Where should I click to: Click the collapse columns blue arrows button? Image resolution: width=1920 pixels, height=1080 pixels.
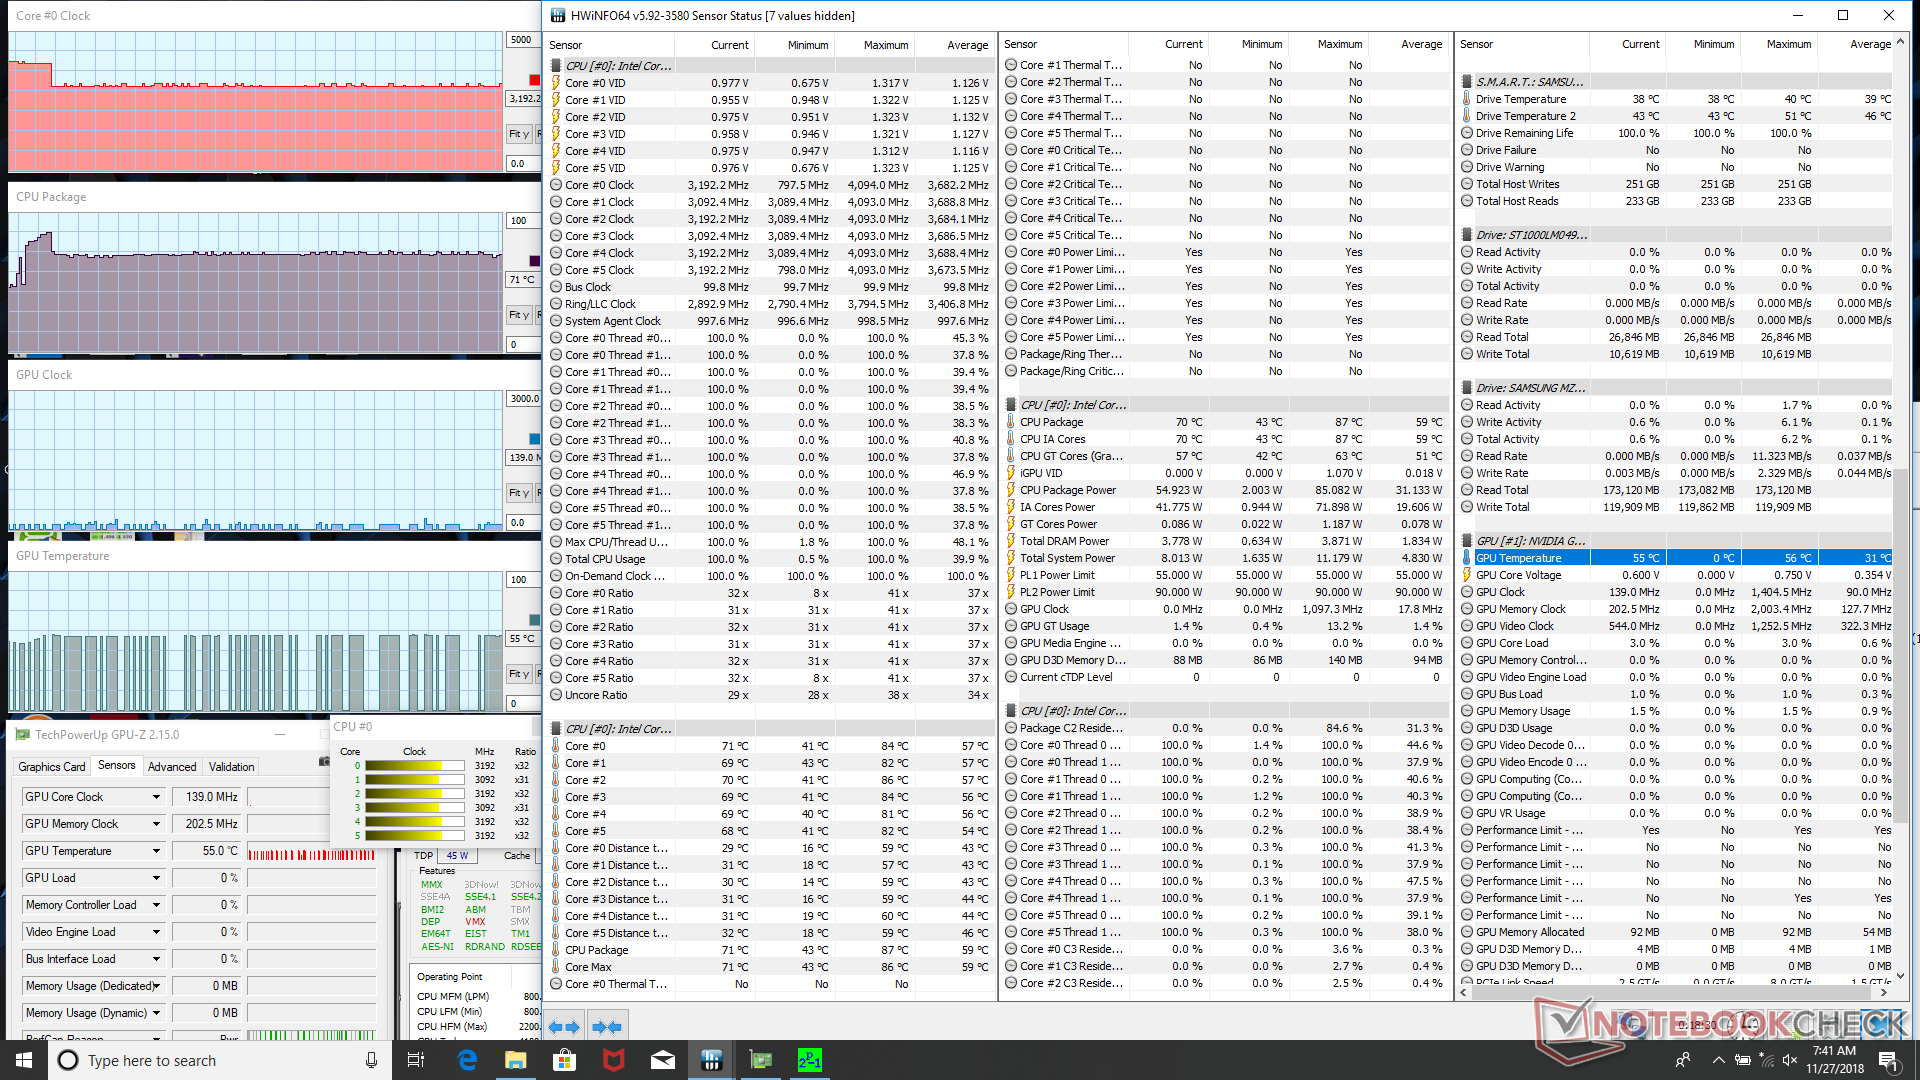[606, 1027]
